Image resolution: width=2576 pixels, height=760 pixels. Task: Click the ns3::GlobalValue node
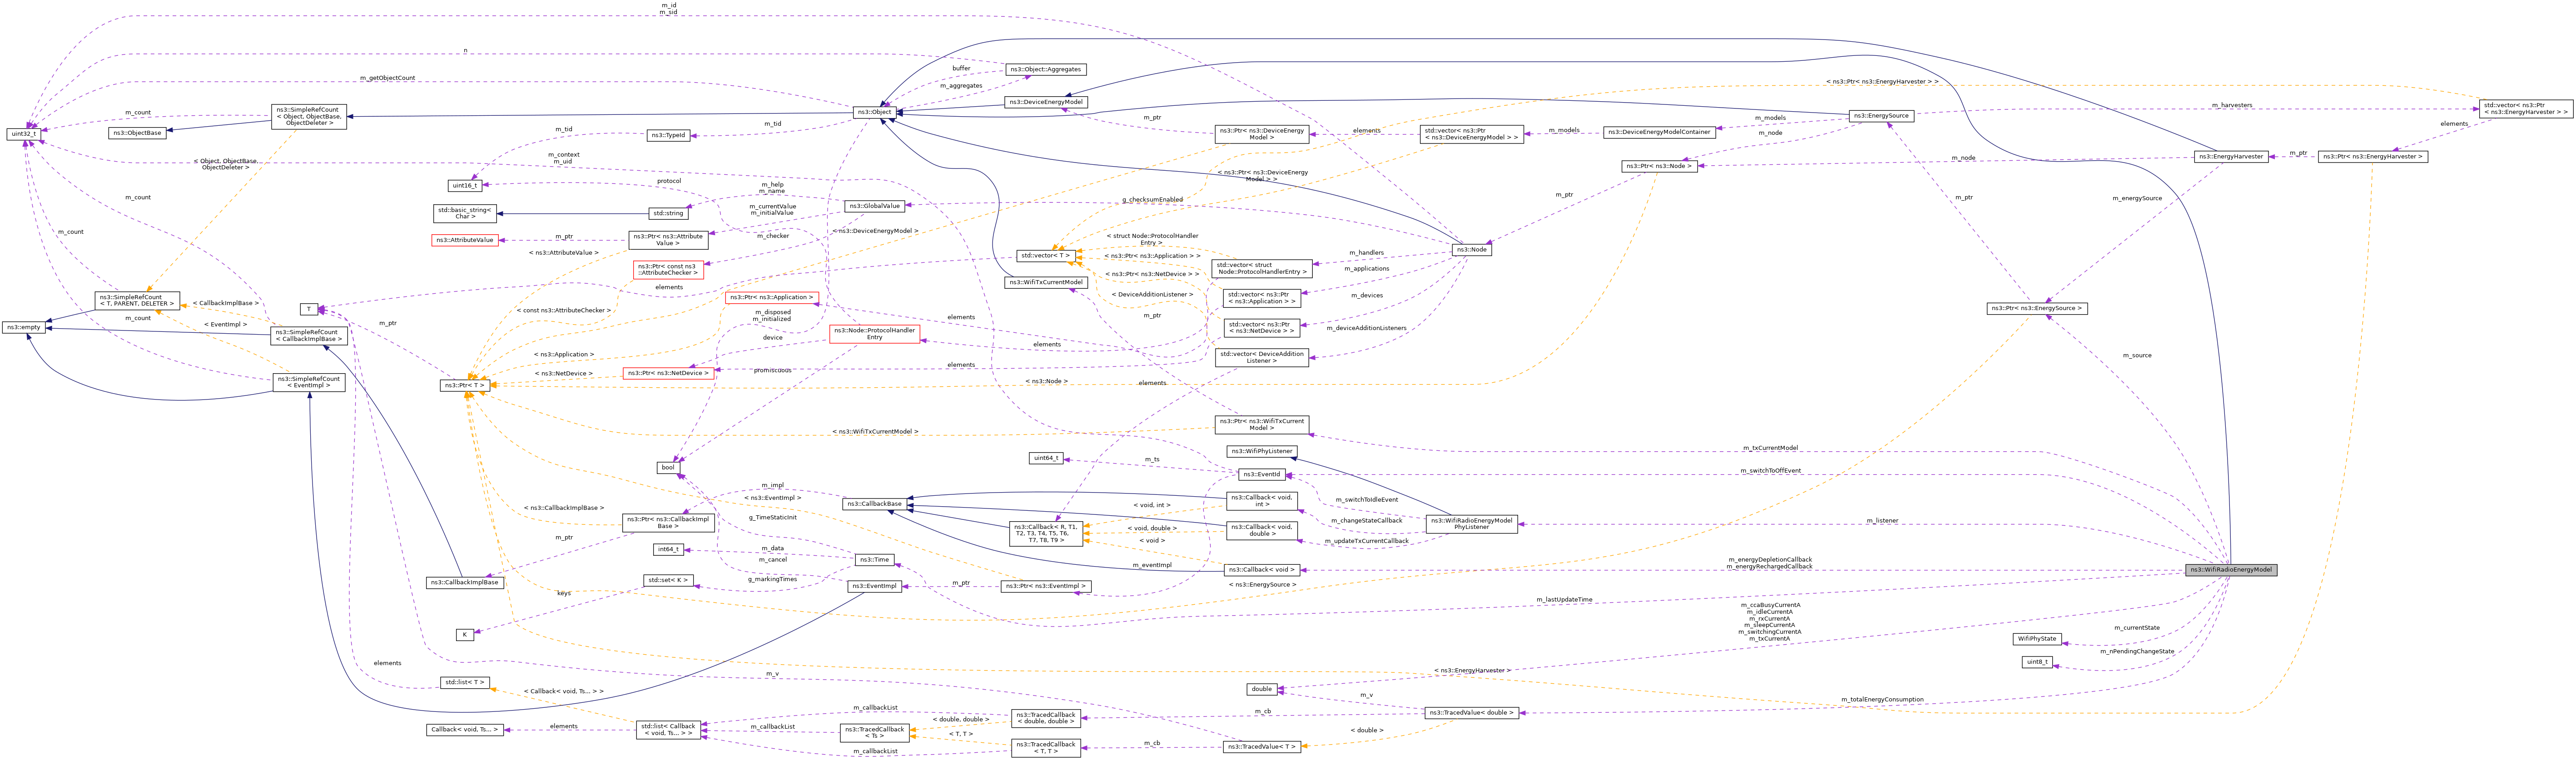pyautogui.click(x=874, y=206)
